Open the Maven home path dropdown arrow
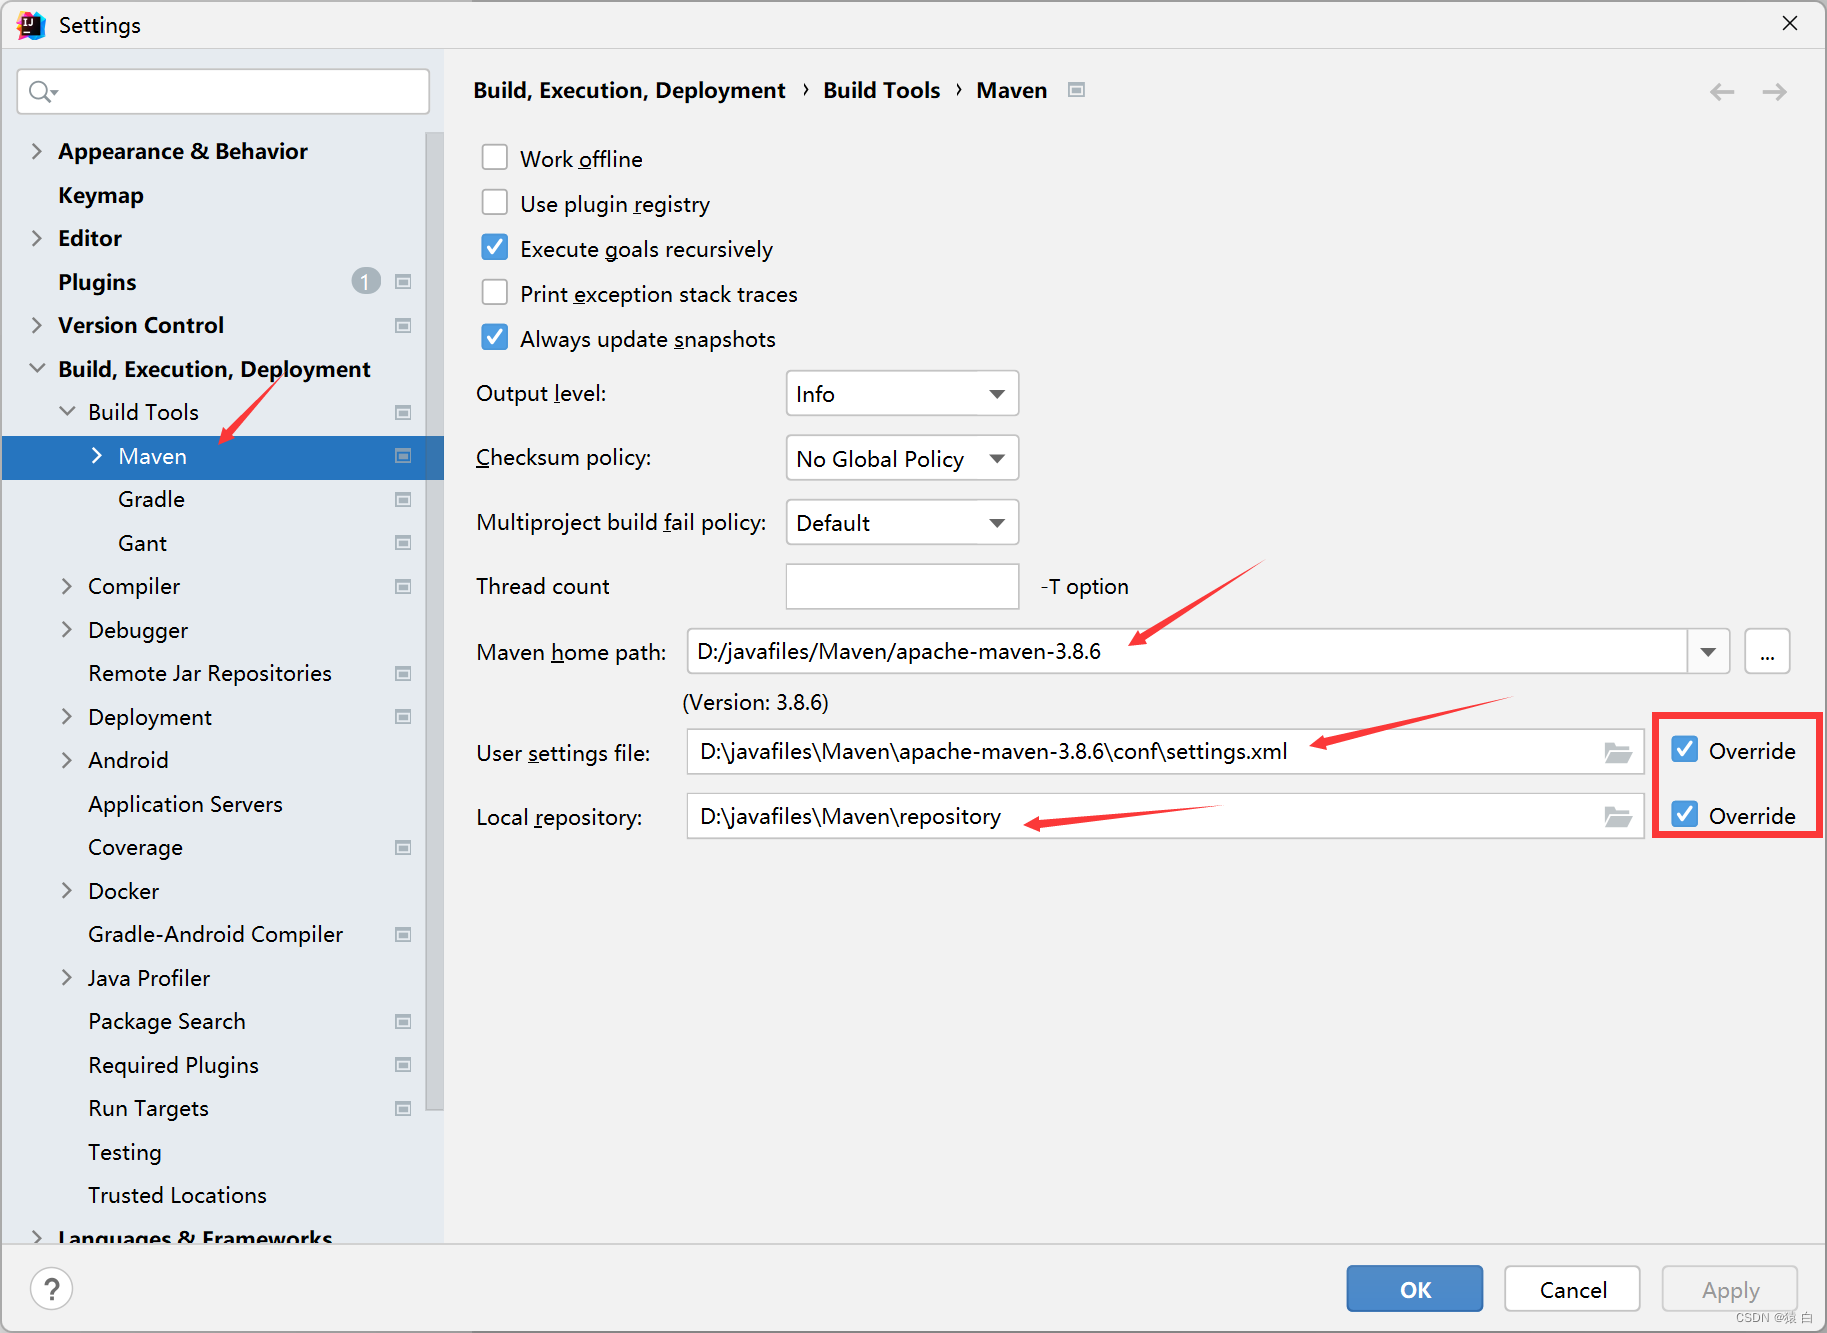Image resolution: width=1827 pixels, height=1333 pixels. (1708, 652)
